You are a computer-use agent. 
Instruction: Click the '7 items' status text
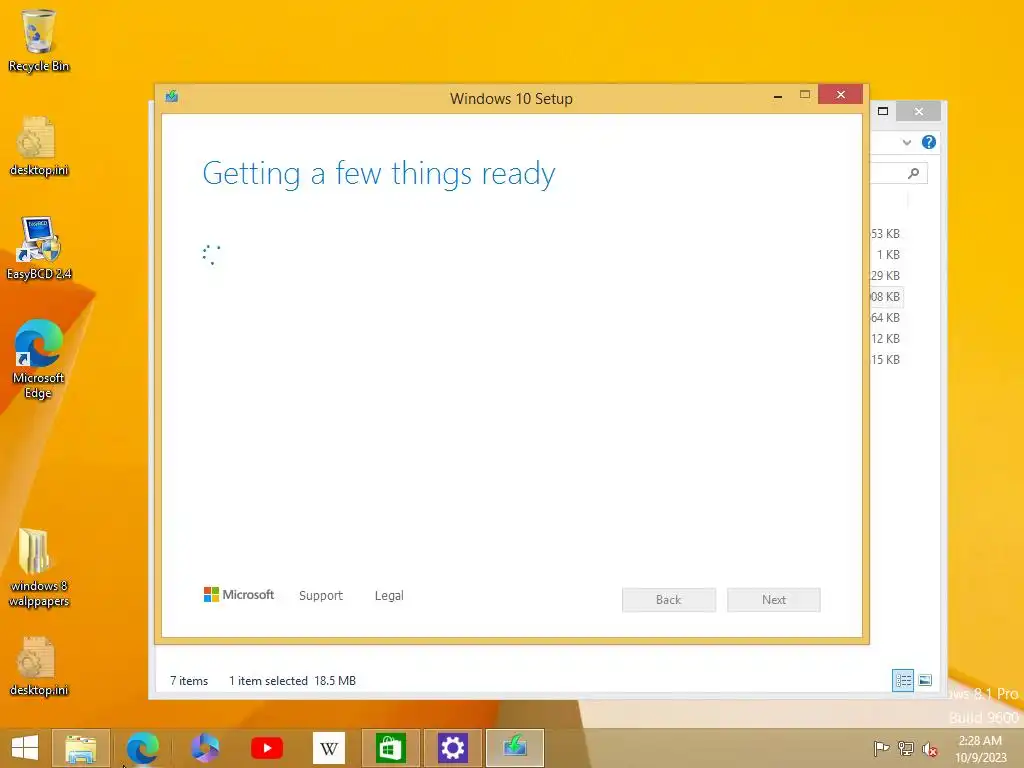pos(189,680)
